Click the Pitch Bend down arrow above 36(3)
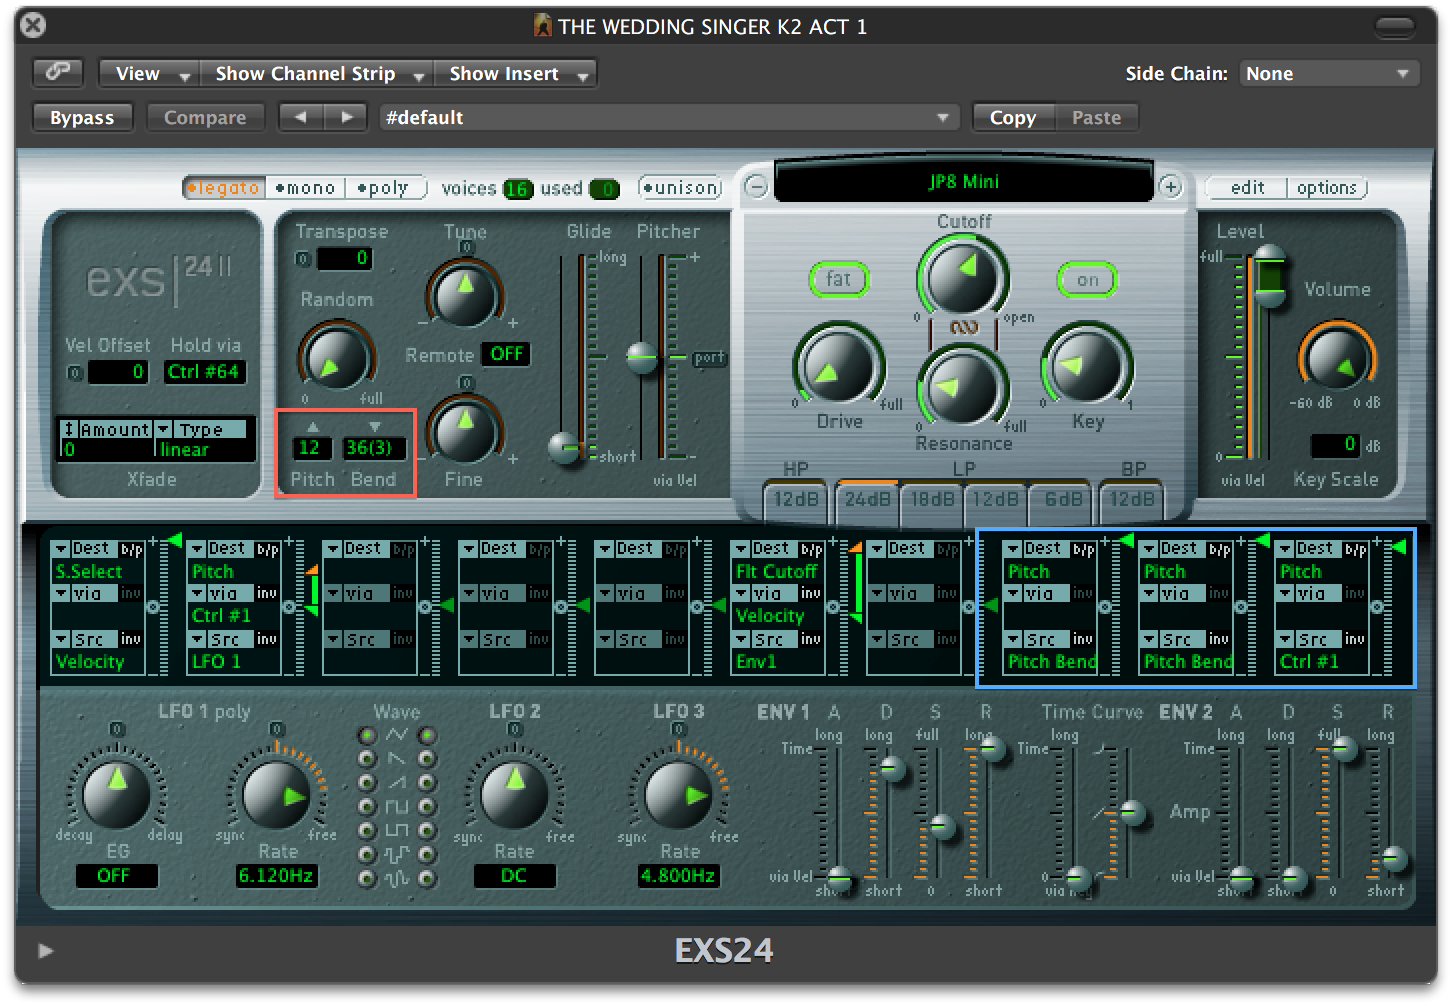 [x=374, y=426]
